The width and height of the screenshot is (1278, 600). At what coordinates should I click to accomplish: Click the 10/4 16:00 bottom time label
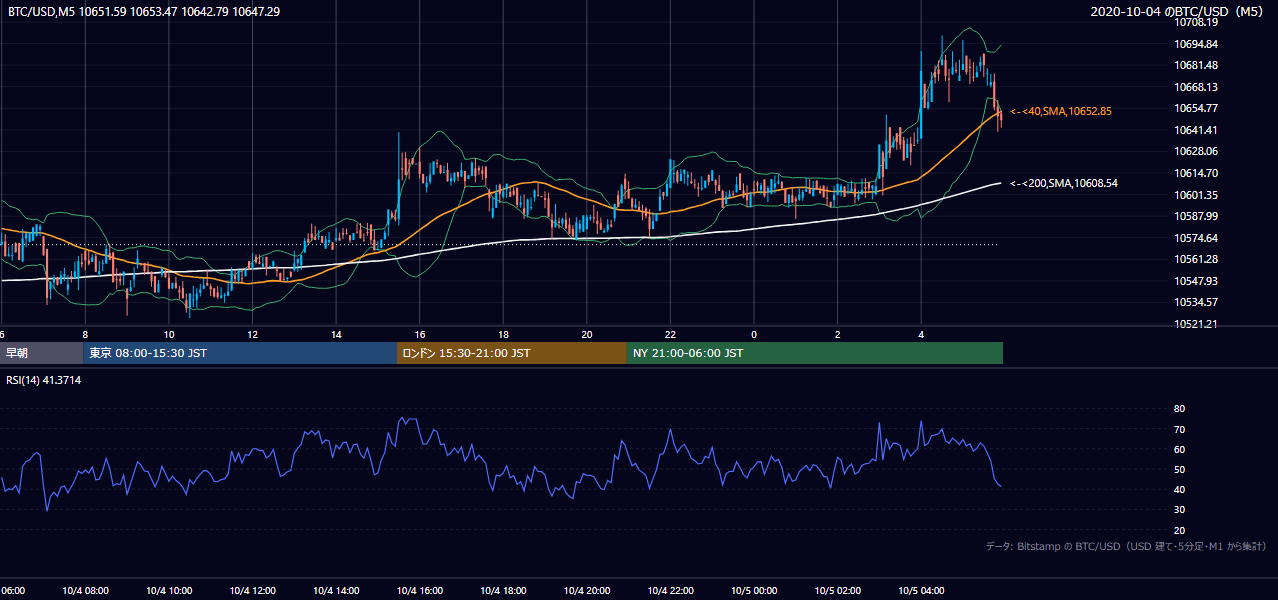click(419, 590)
